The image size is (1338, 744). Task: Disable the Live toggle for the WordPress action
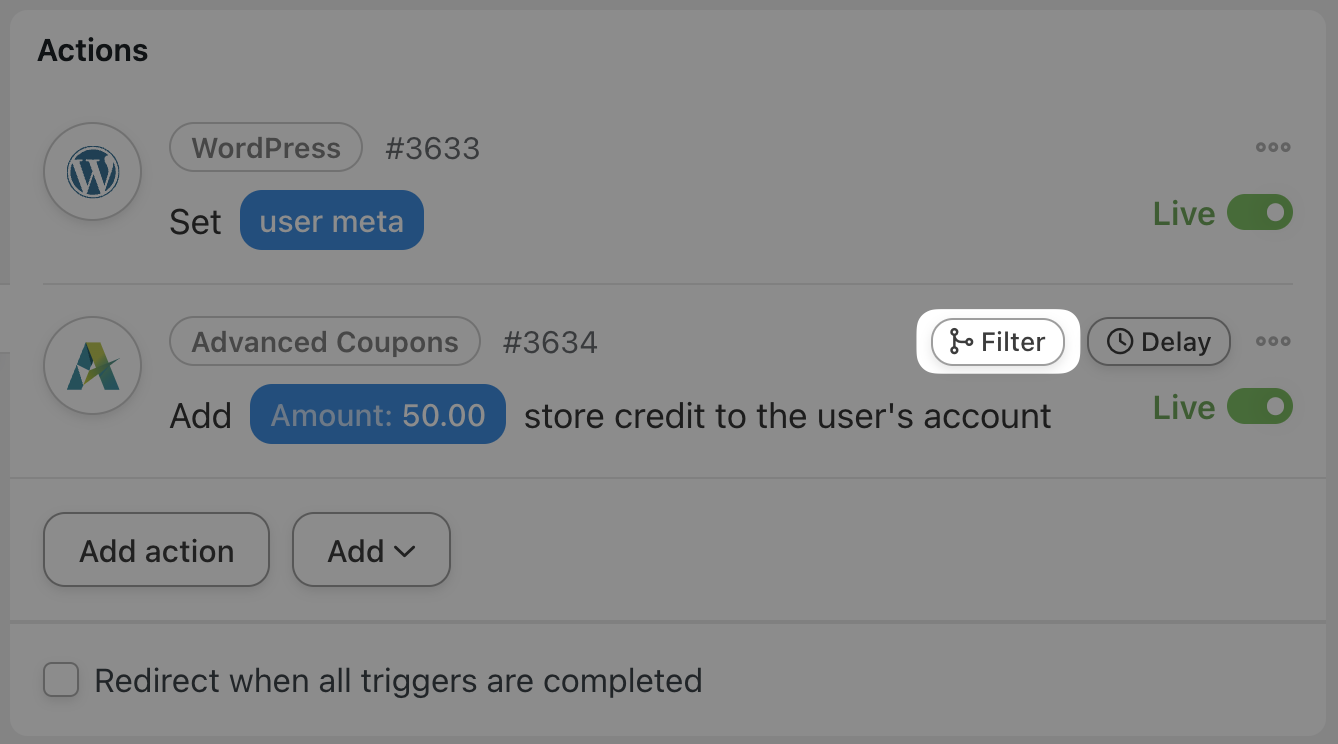(x=1260, y=213)
